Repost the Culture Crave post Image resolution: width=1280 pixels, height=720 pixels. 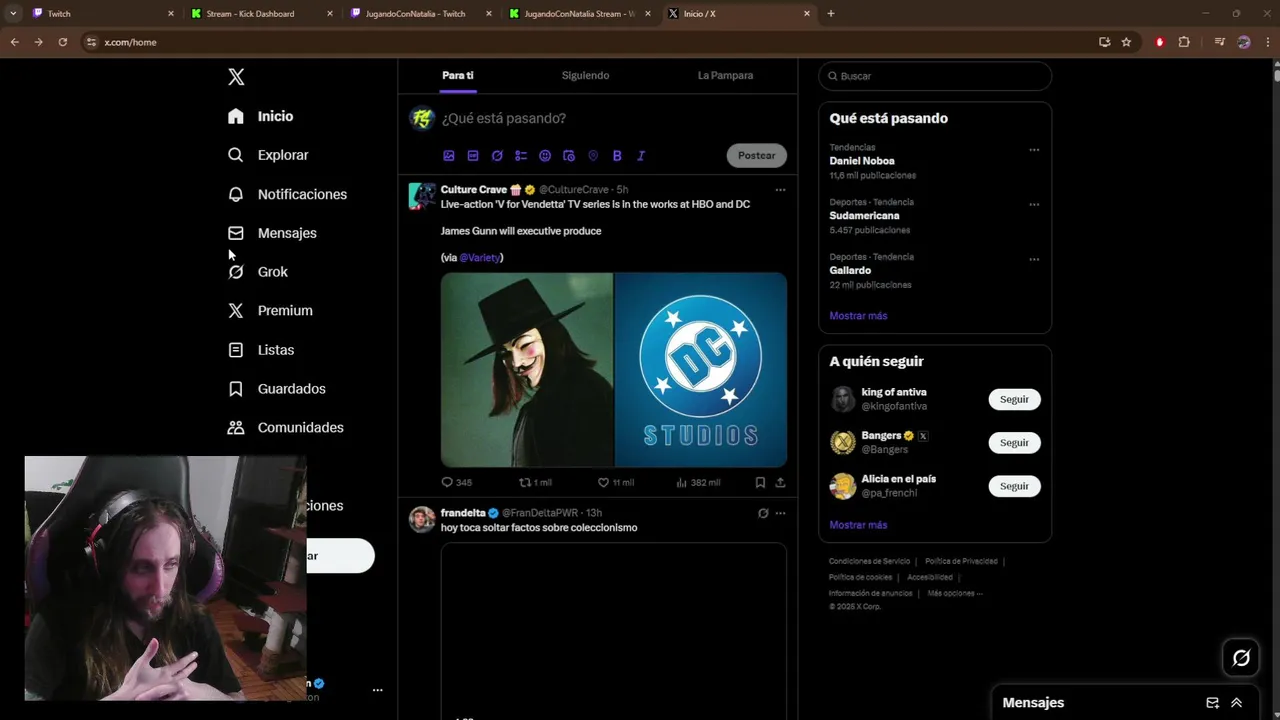click(535, 482)
